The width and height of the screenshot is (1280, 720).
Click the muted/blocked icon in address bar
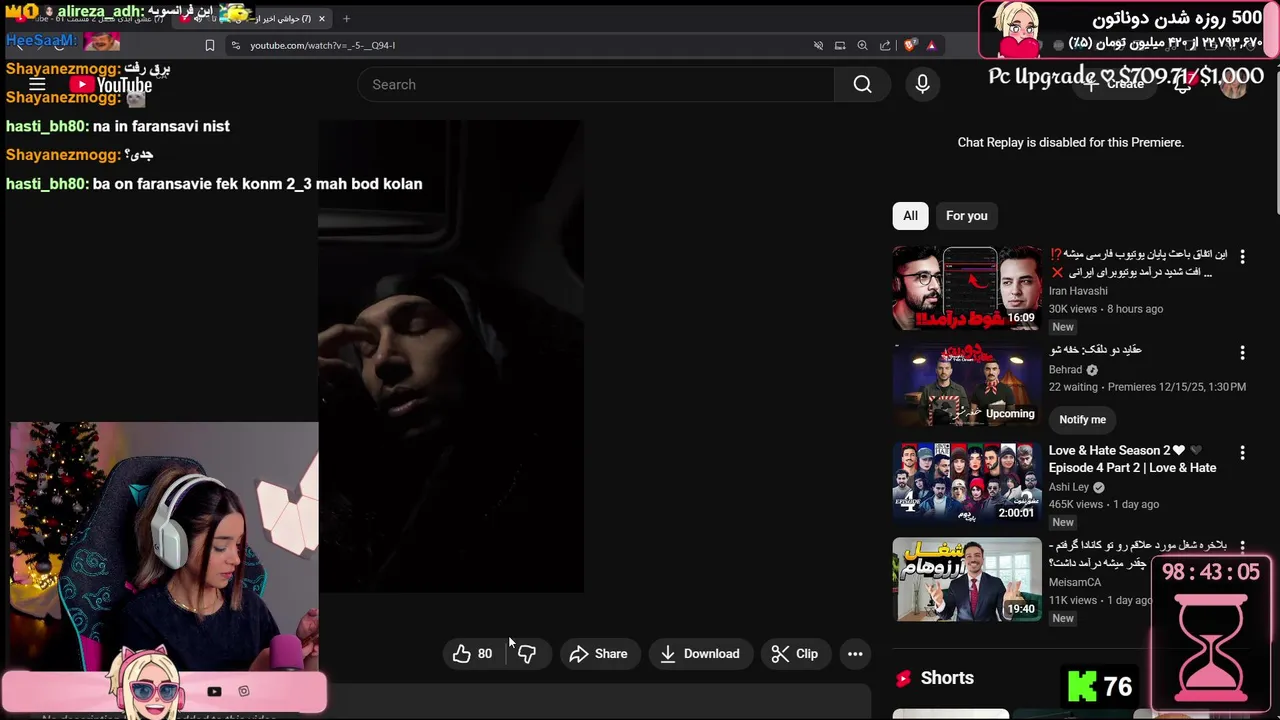(818, 45)
